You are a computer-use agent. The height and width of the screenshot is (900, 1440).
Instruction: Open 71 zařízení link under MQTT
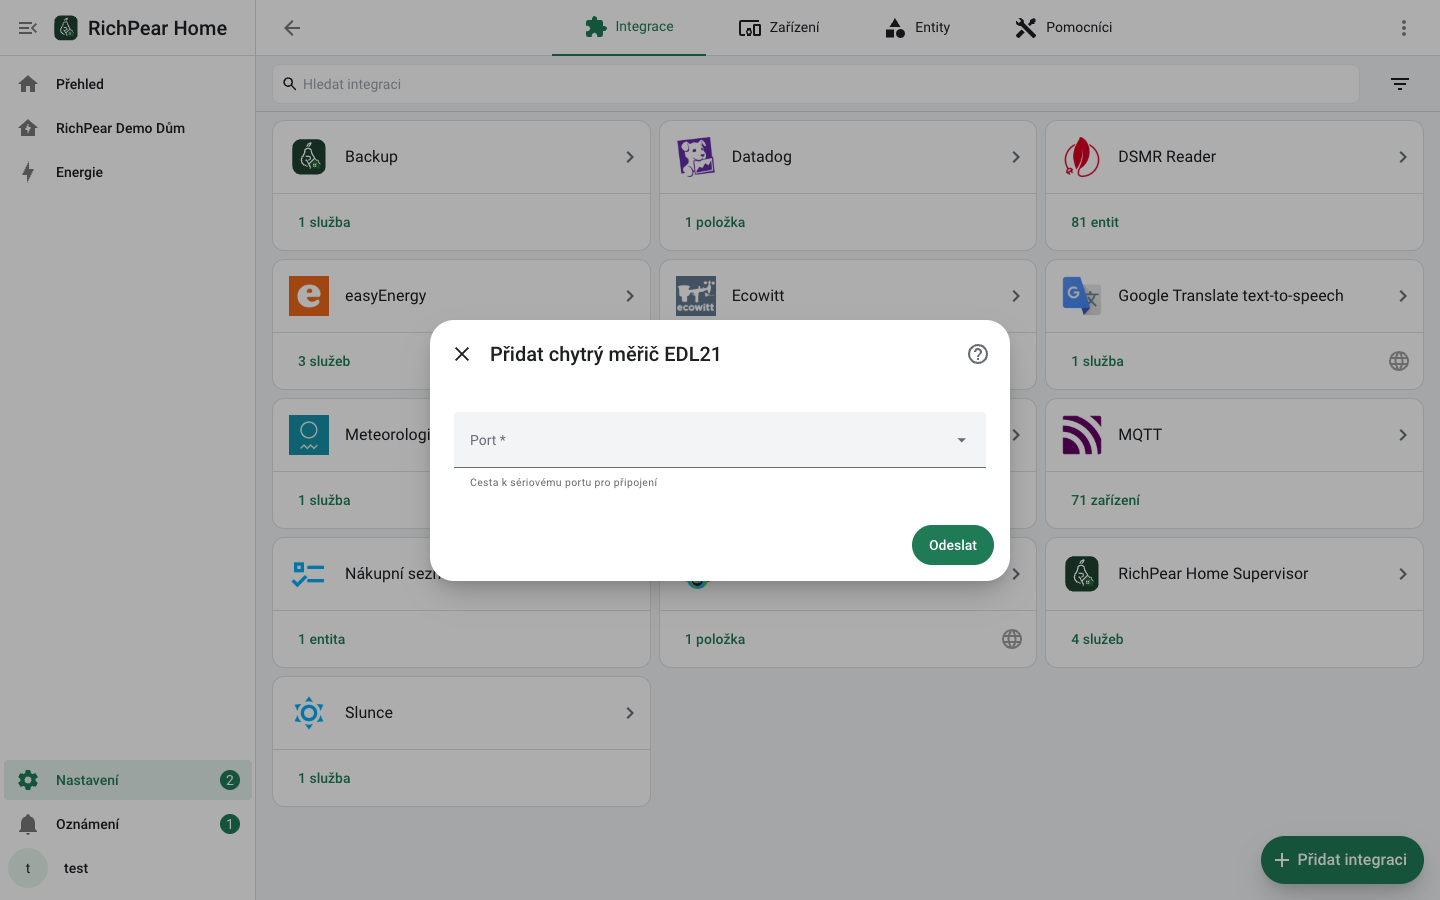pos(1105,500)
